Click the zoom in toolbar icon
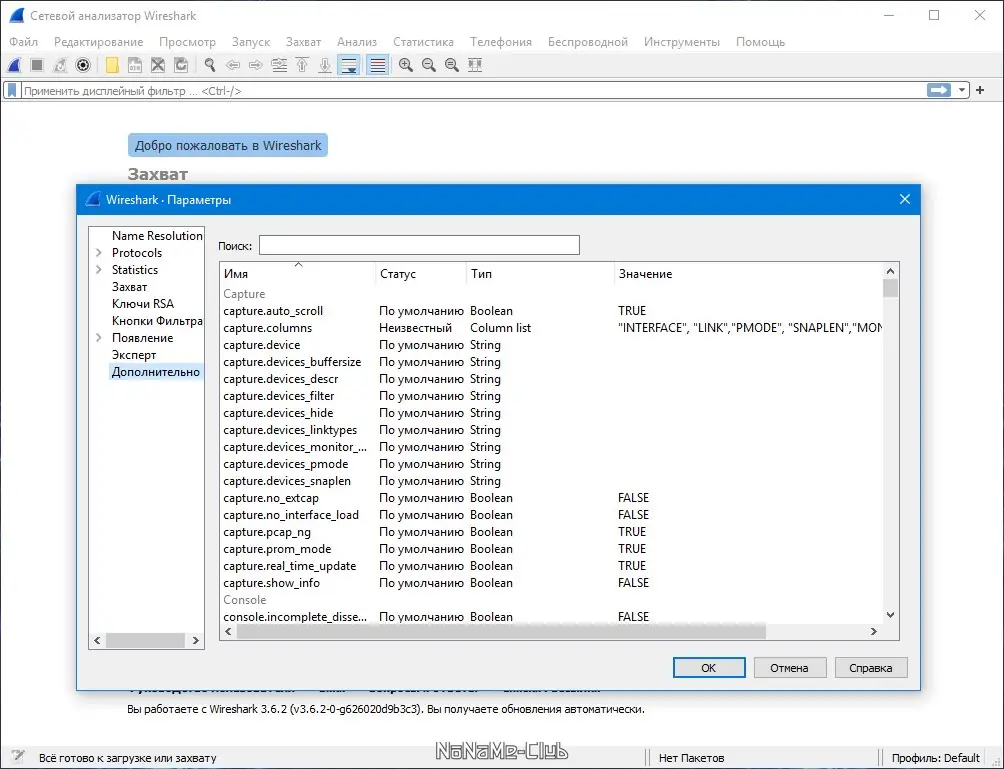 [406, 65]
